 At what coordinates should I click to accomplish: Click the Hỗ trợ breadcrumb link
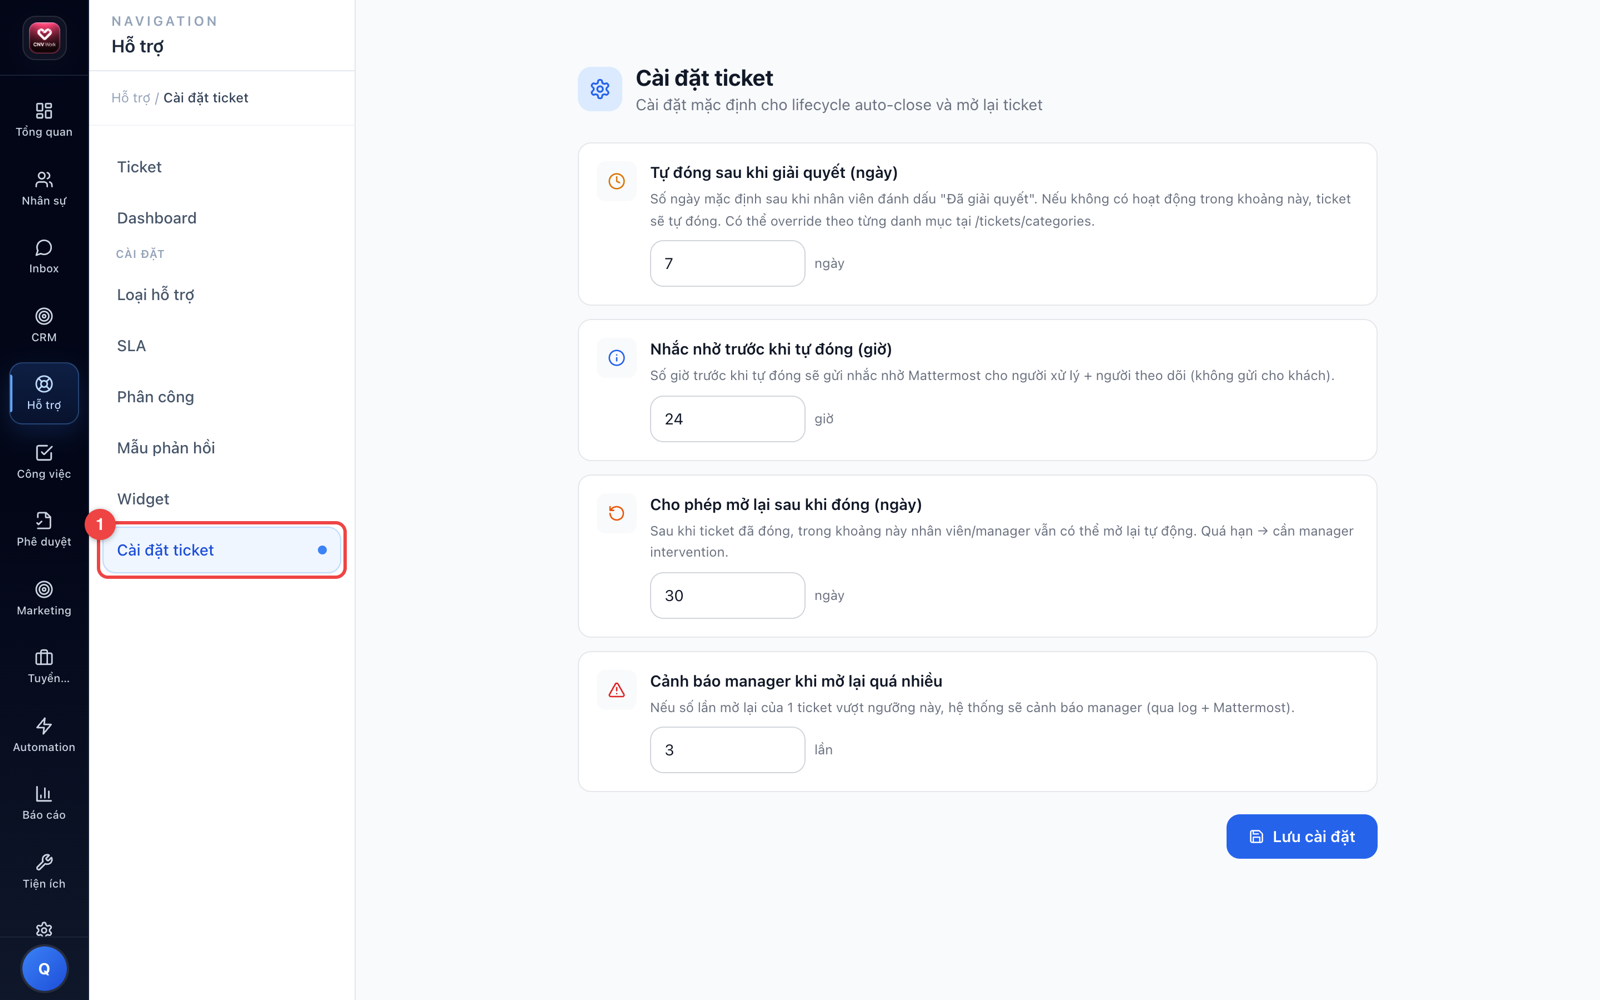(130, 98)
